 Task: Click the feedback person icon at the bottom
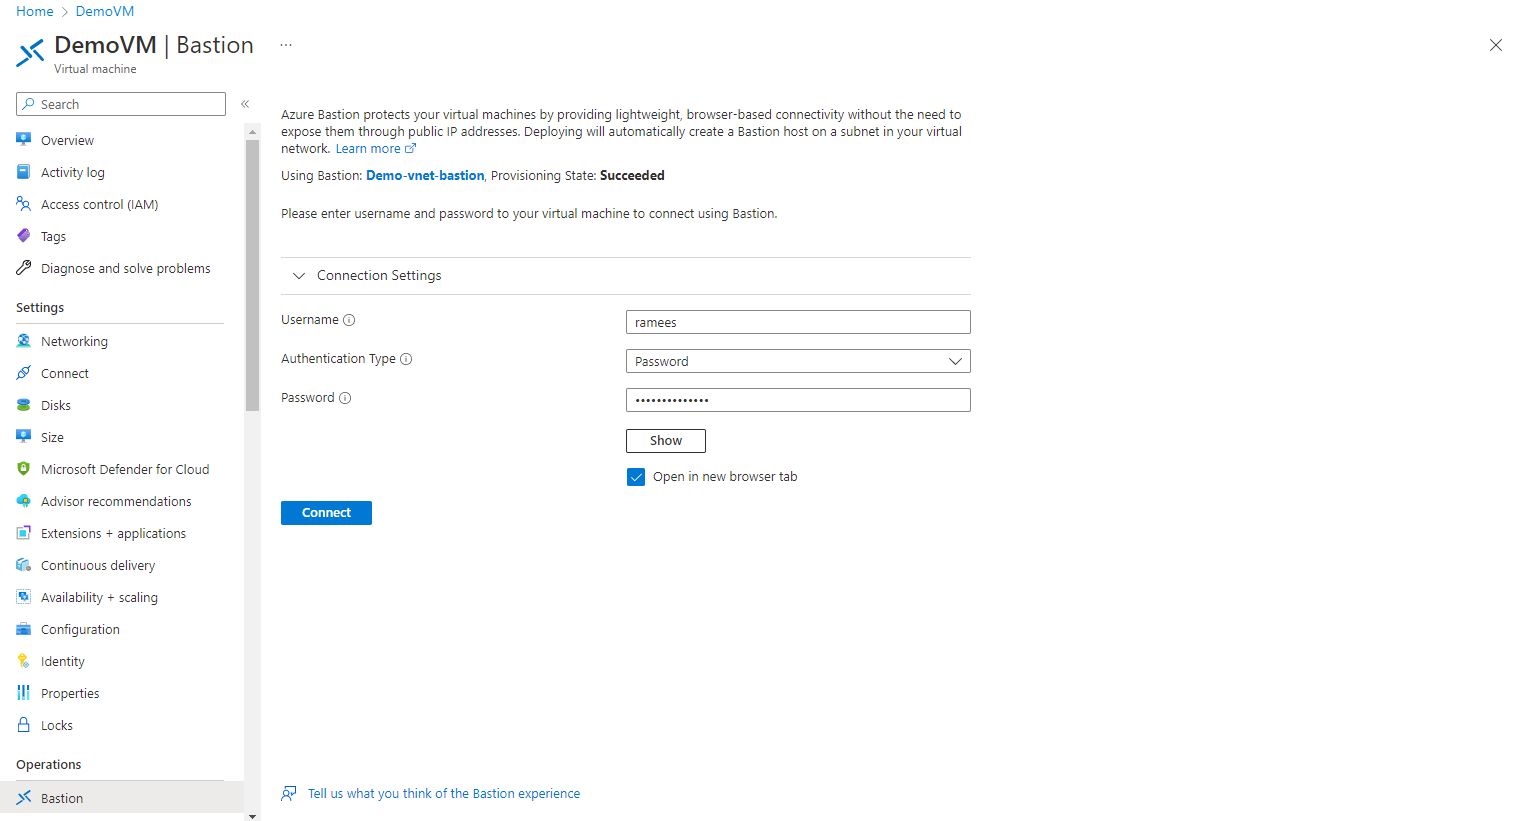pos(289,793)
